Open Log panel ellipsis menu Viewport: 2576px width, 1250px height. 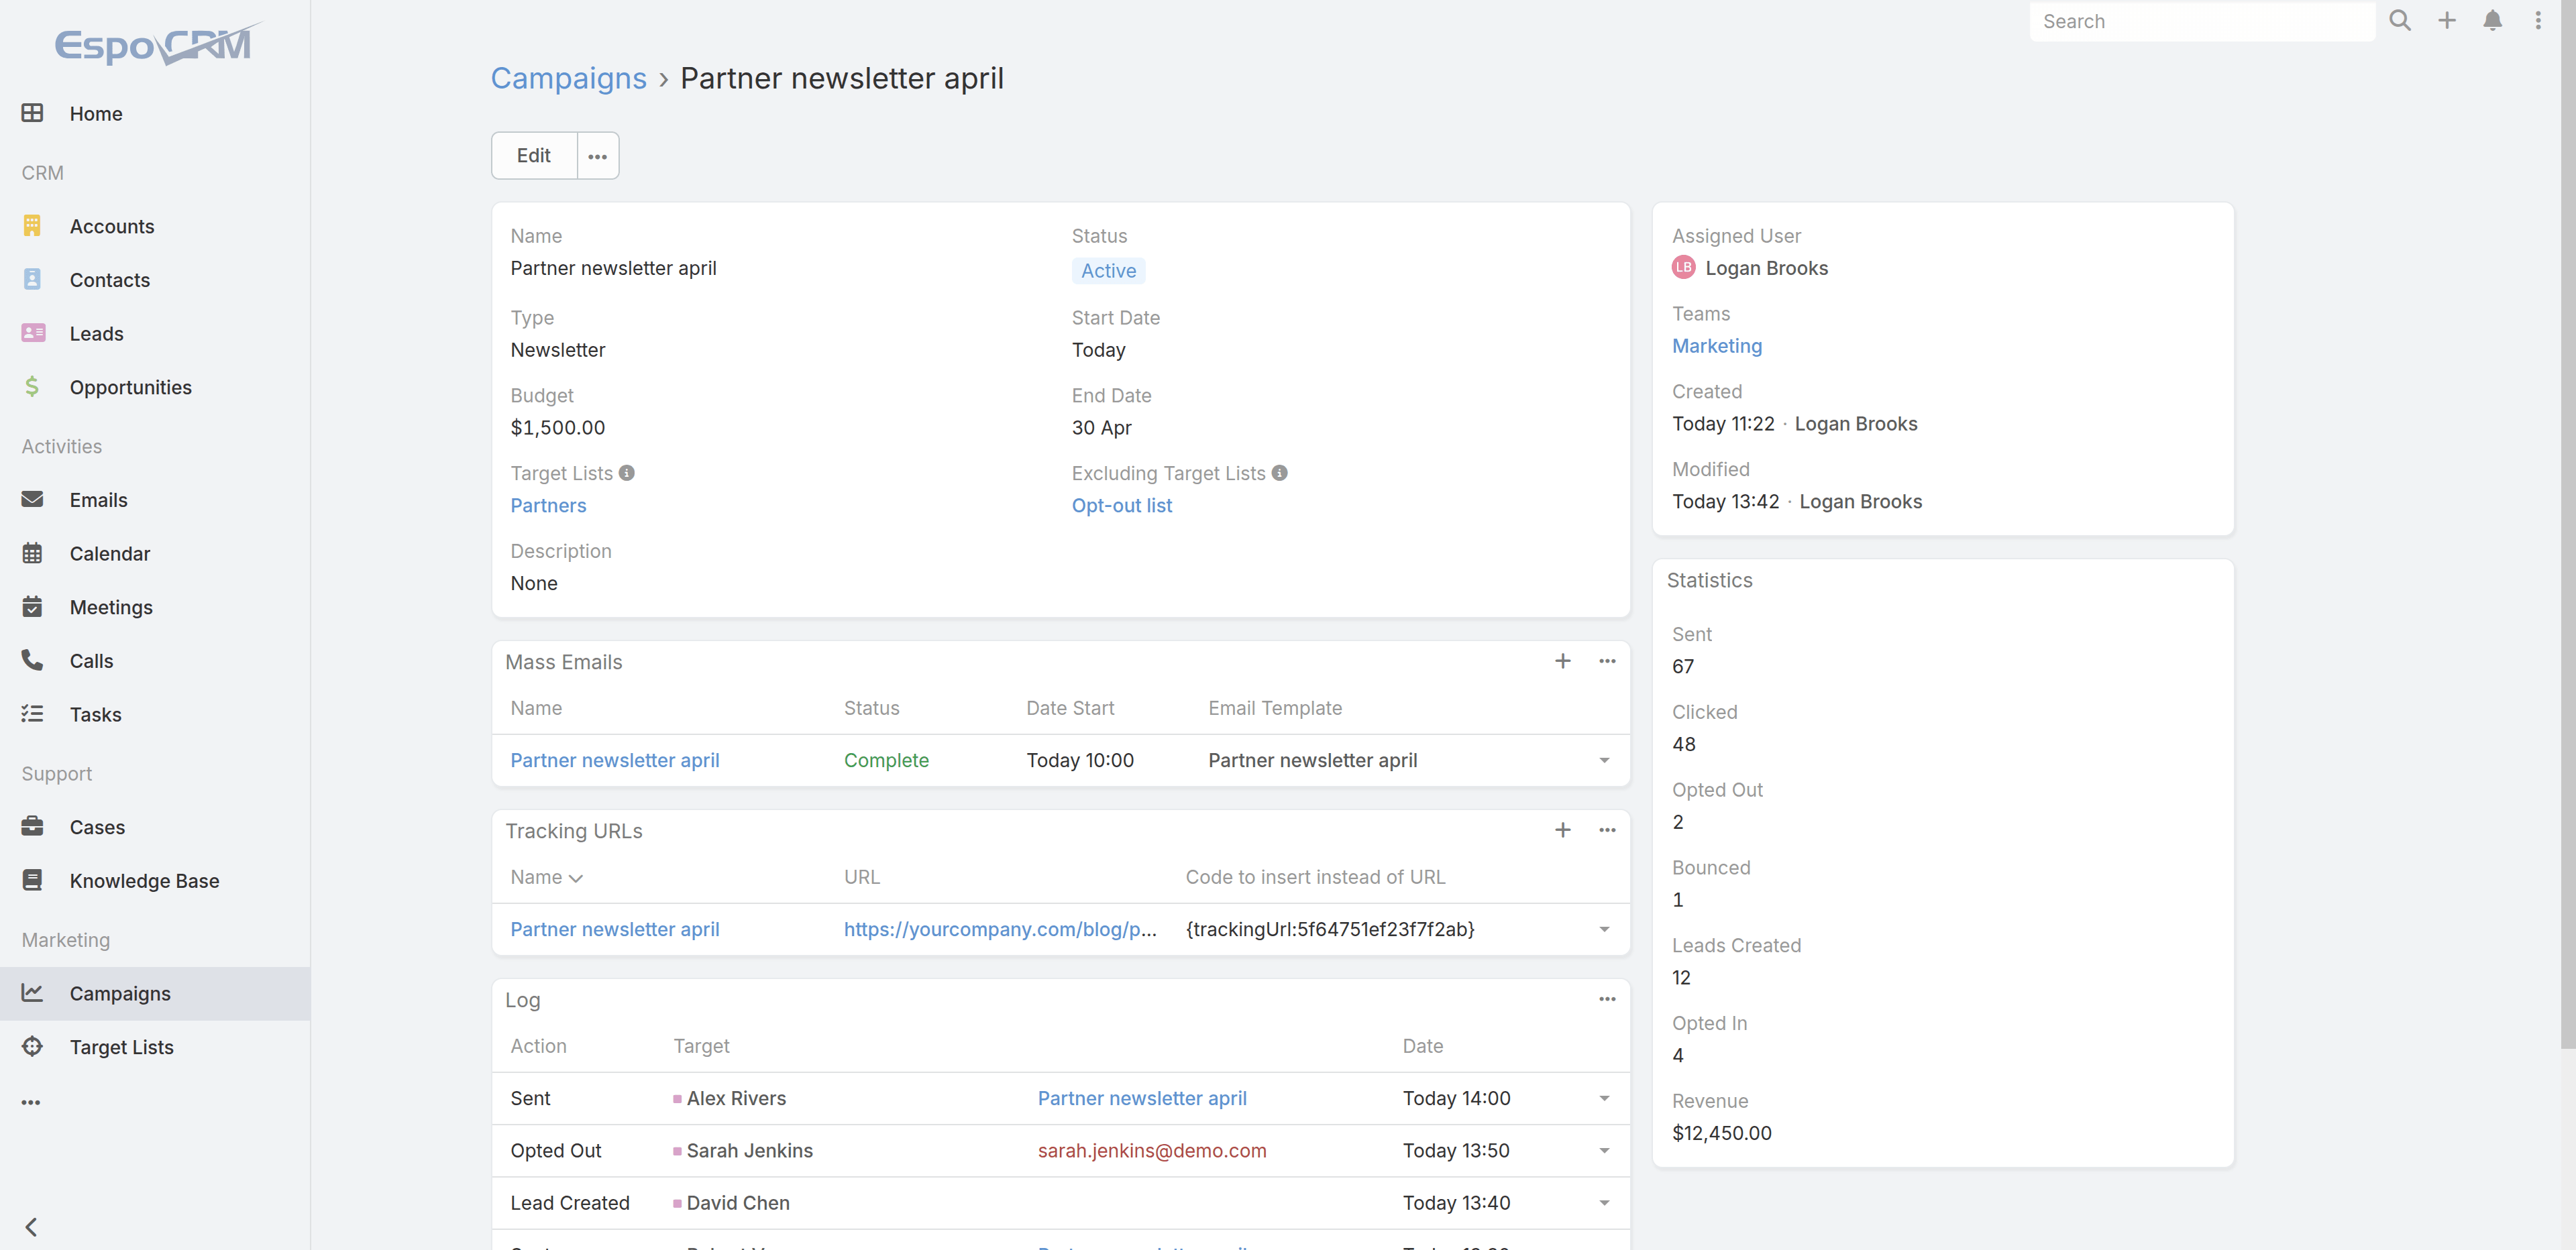(x=1607, y=999)
